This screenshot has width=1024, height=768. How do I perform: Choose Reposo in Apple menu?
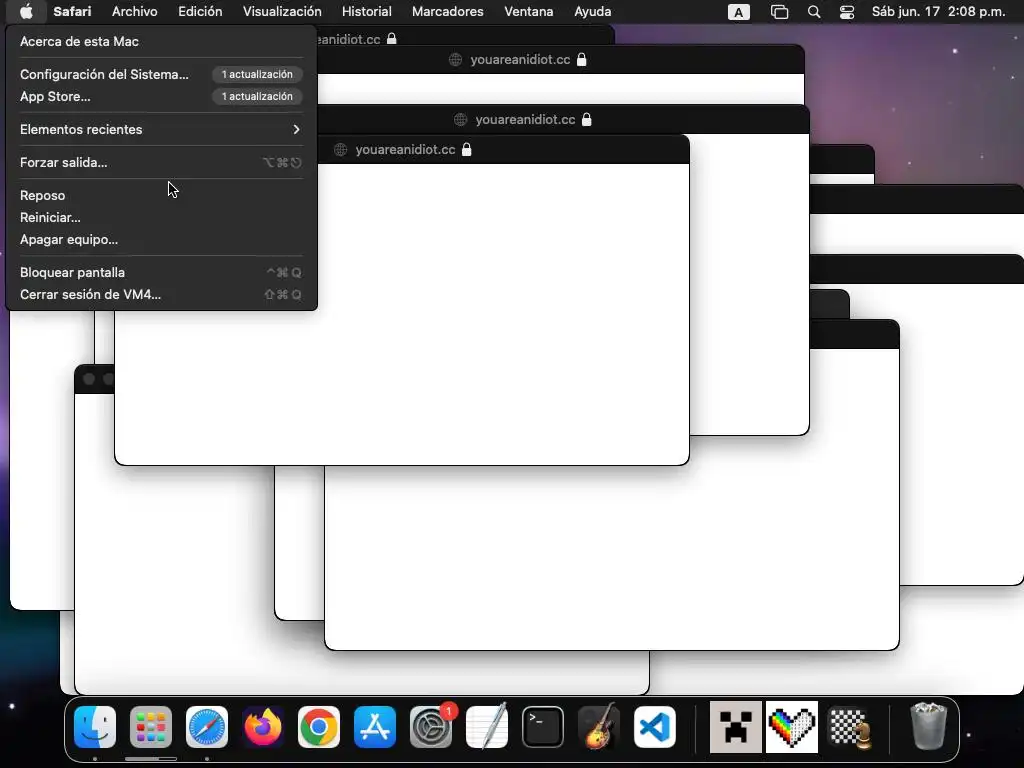pyautogui.click(x=160, y=195)
